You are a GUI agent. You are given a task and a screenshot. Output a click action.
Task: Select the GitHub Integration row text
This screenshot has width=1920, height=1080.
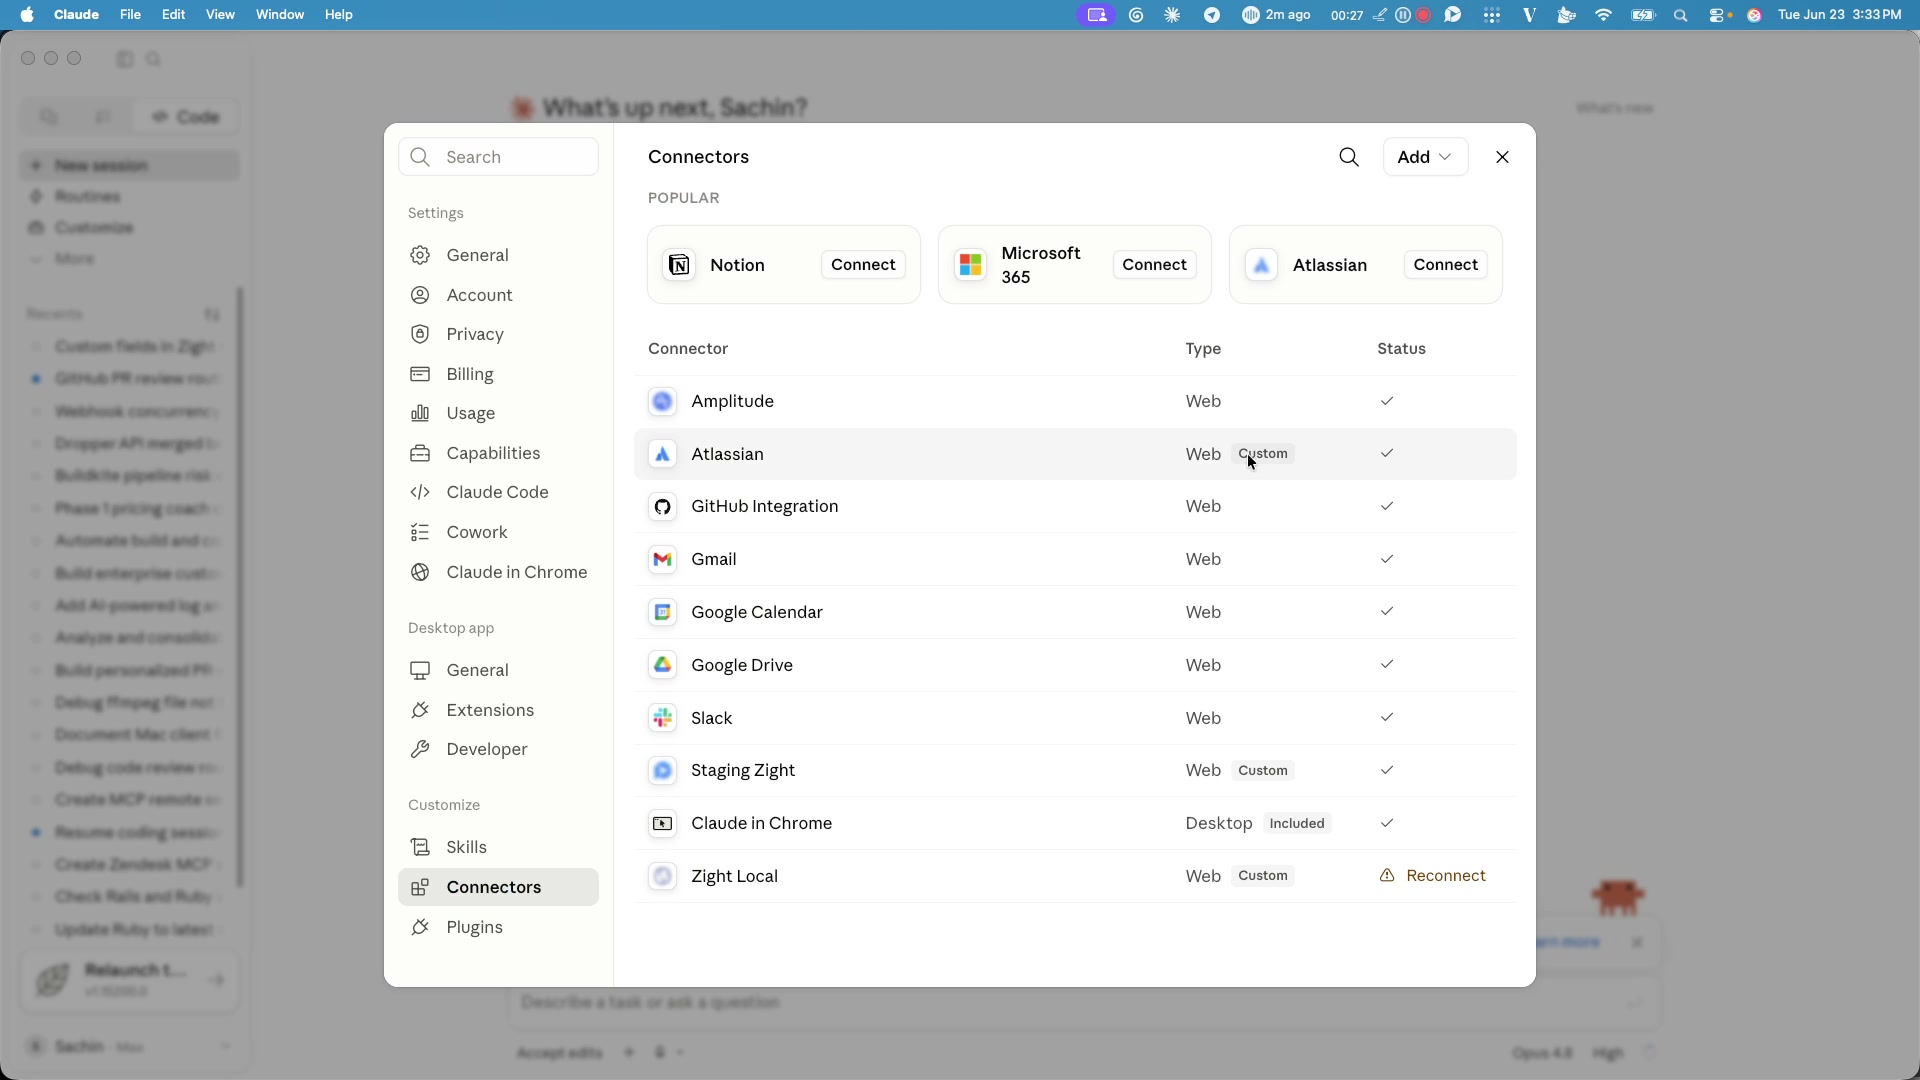pyautogui.click(x=765, y=507)
